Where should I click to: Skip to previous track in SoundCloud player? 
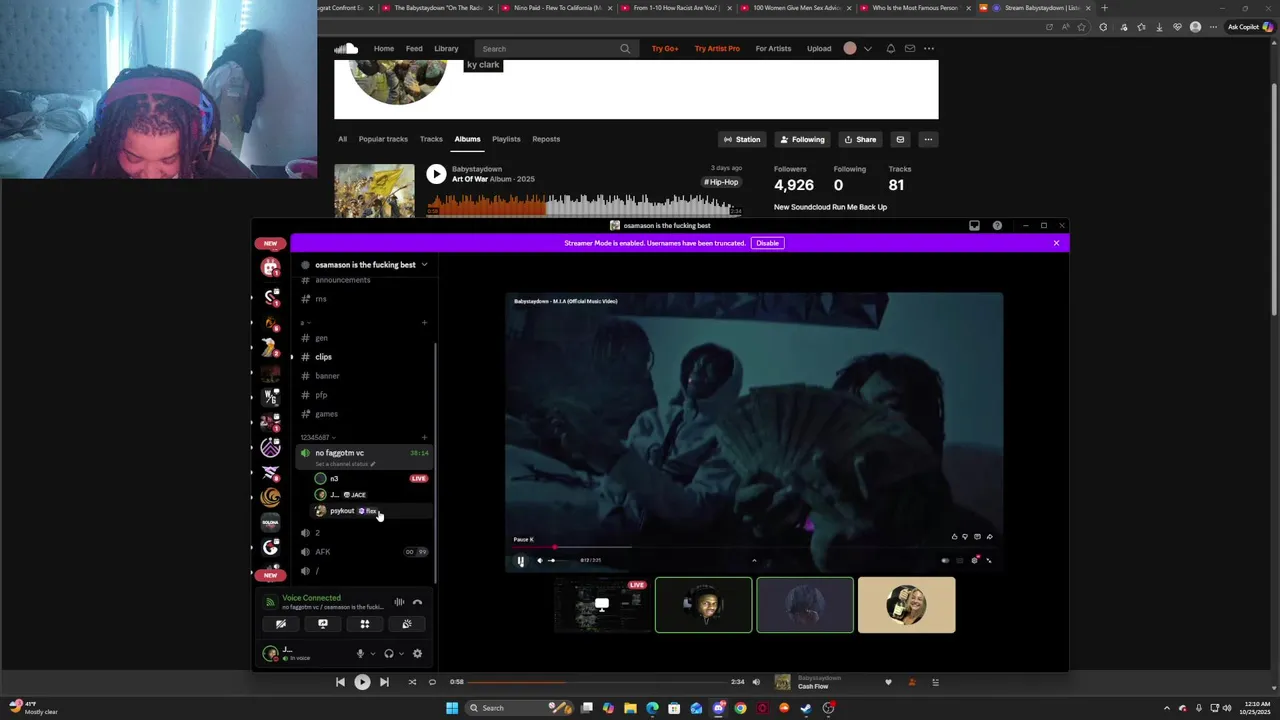pyautogui.click(x=340, y=682)
